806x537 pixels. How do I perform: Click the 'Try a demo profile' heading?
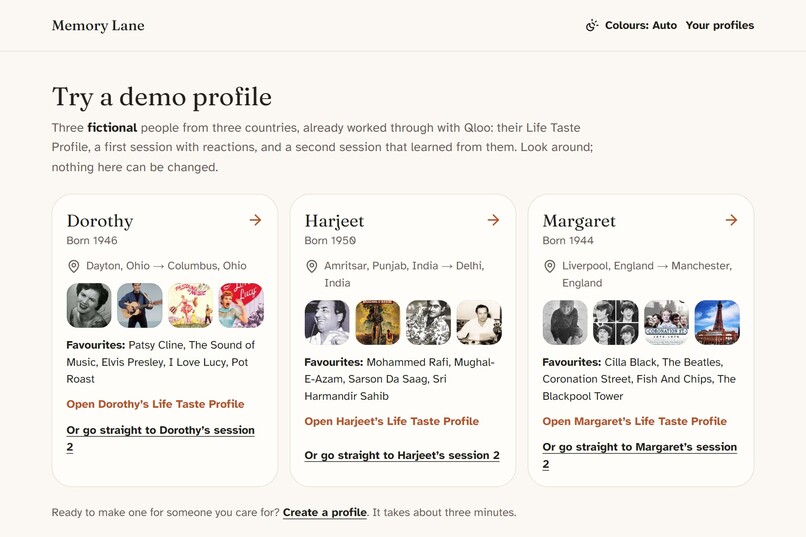[x=161, y=97]
